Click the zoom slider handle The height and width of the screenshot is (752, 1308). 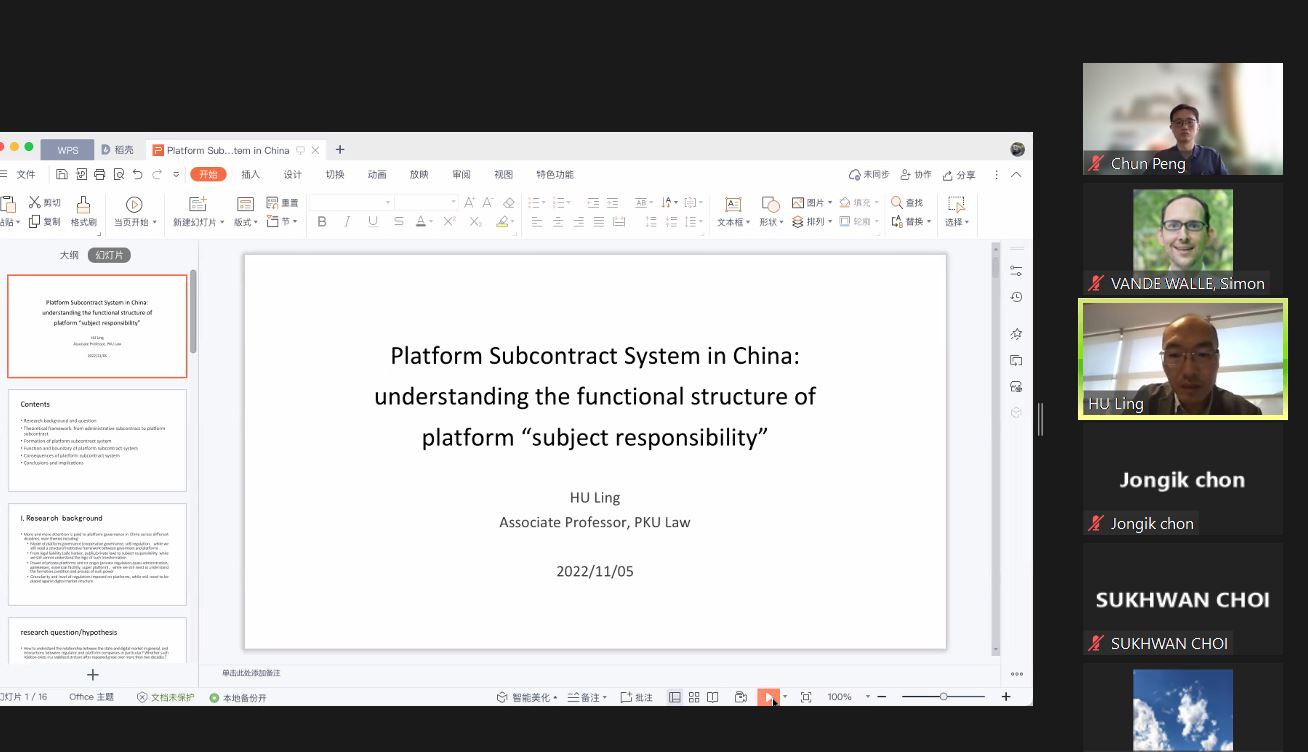[943, 697]
